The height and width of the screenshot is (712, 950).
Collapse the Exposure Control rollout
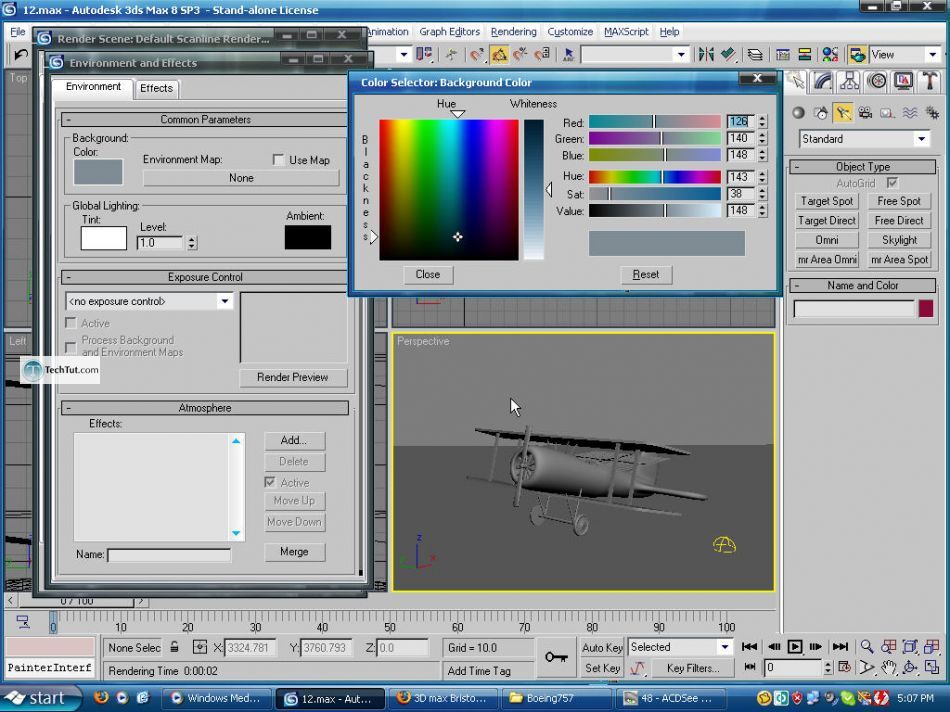205,277
